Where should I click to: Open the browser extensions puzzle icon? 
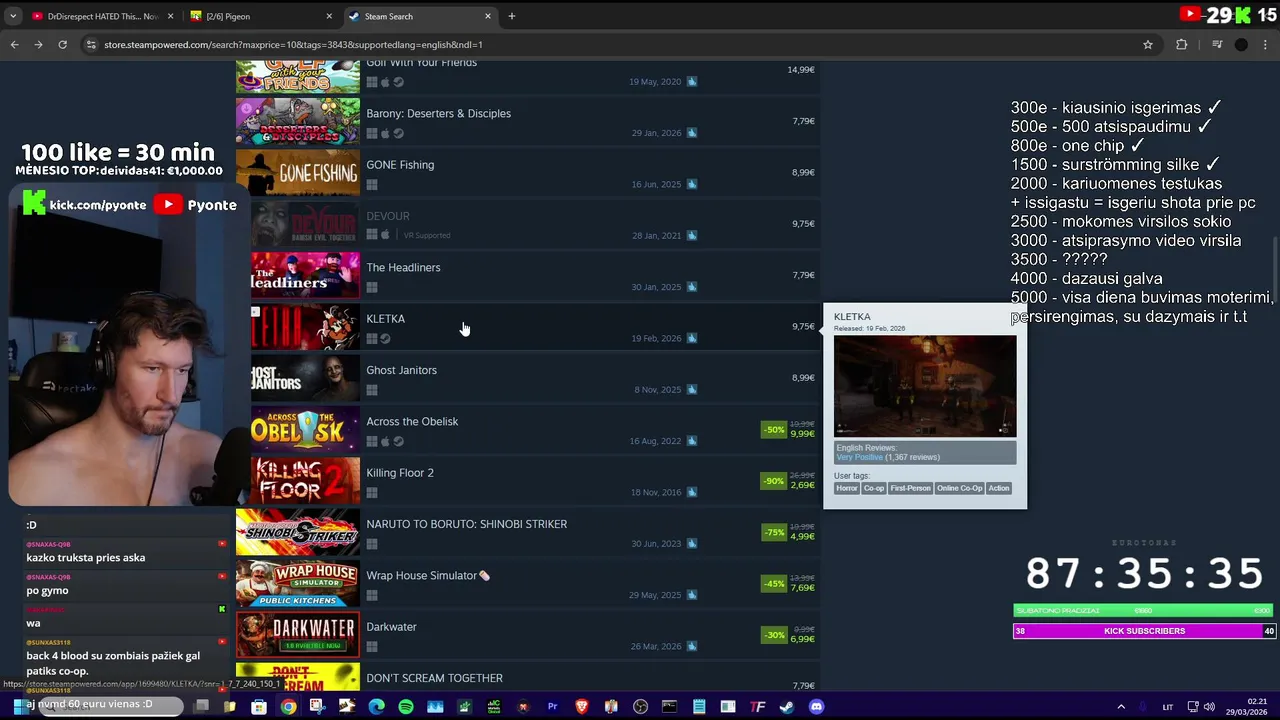(1181, 44)
